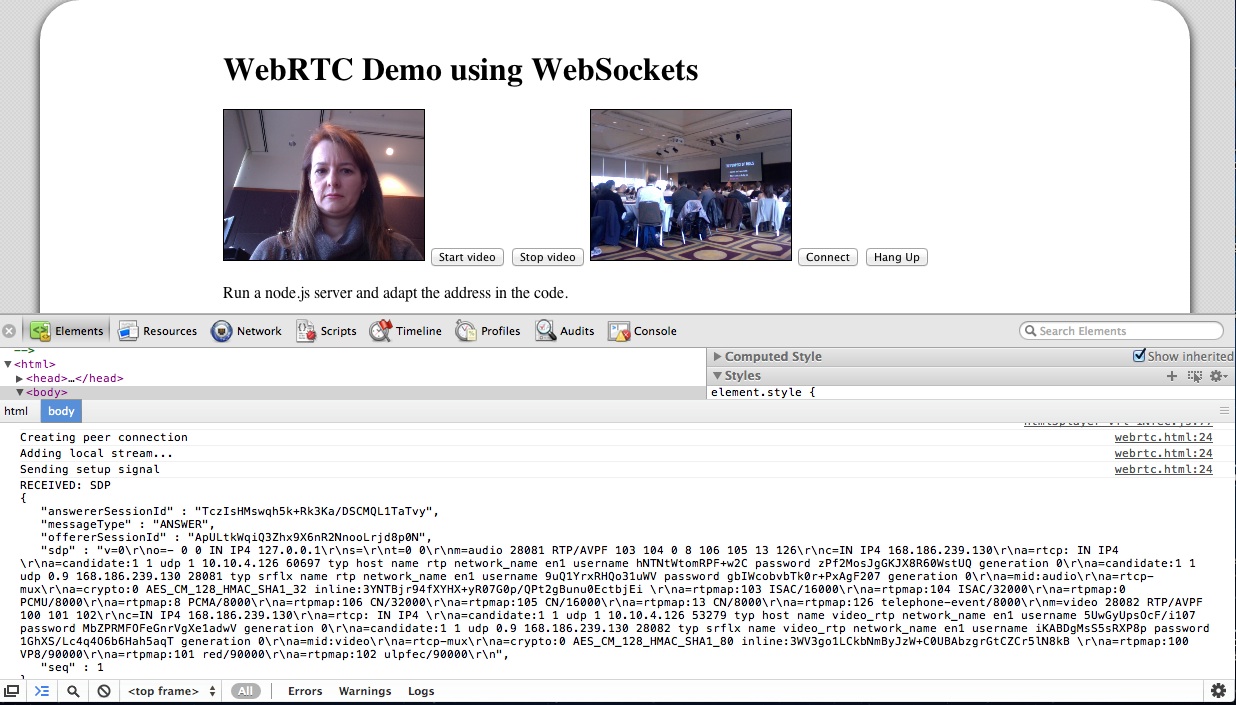Select the body breadcrumb item
Image resolution: width=1236 pixels, height=705 pixels.
[60, 411]
